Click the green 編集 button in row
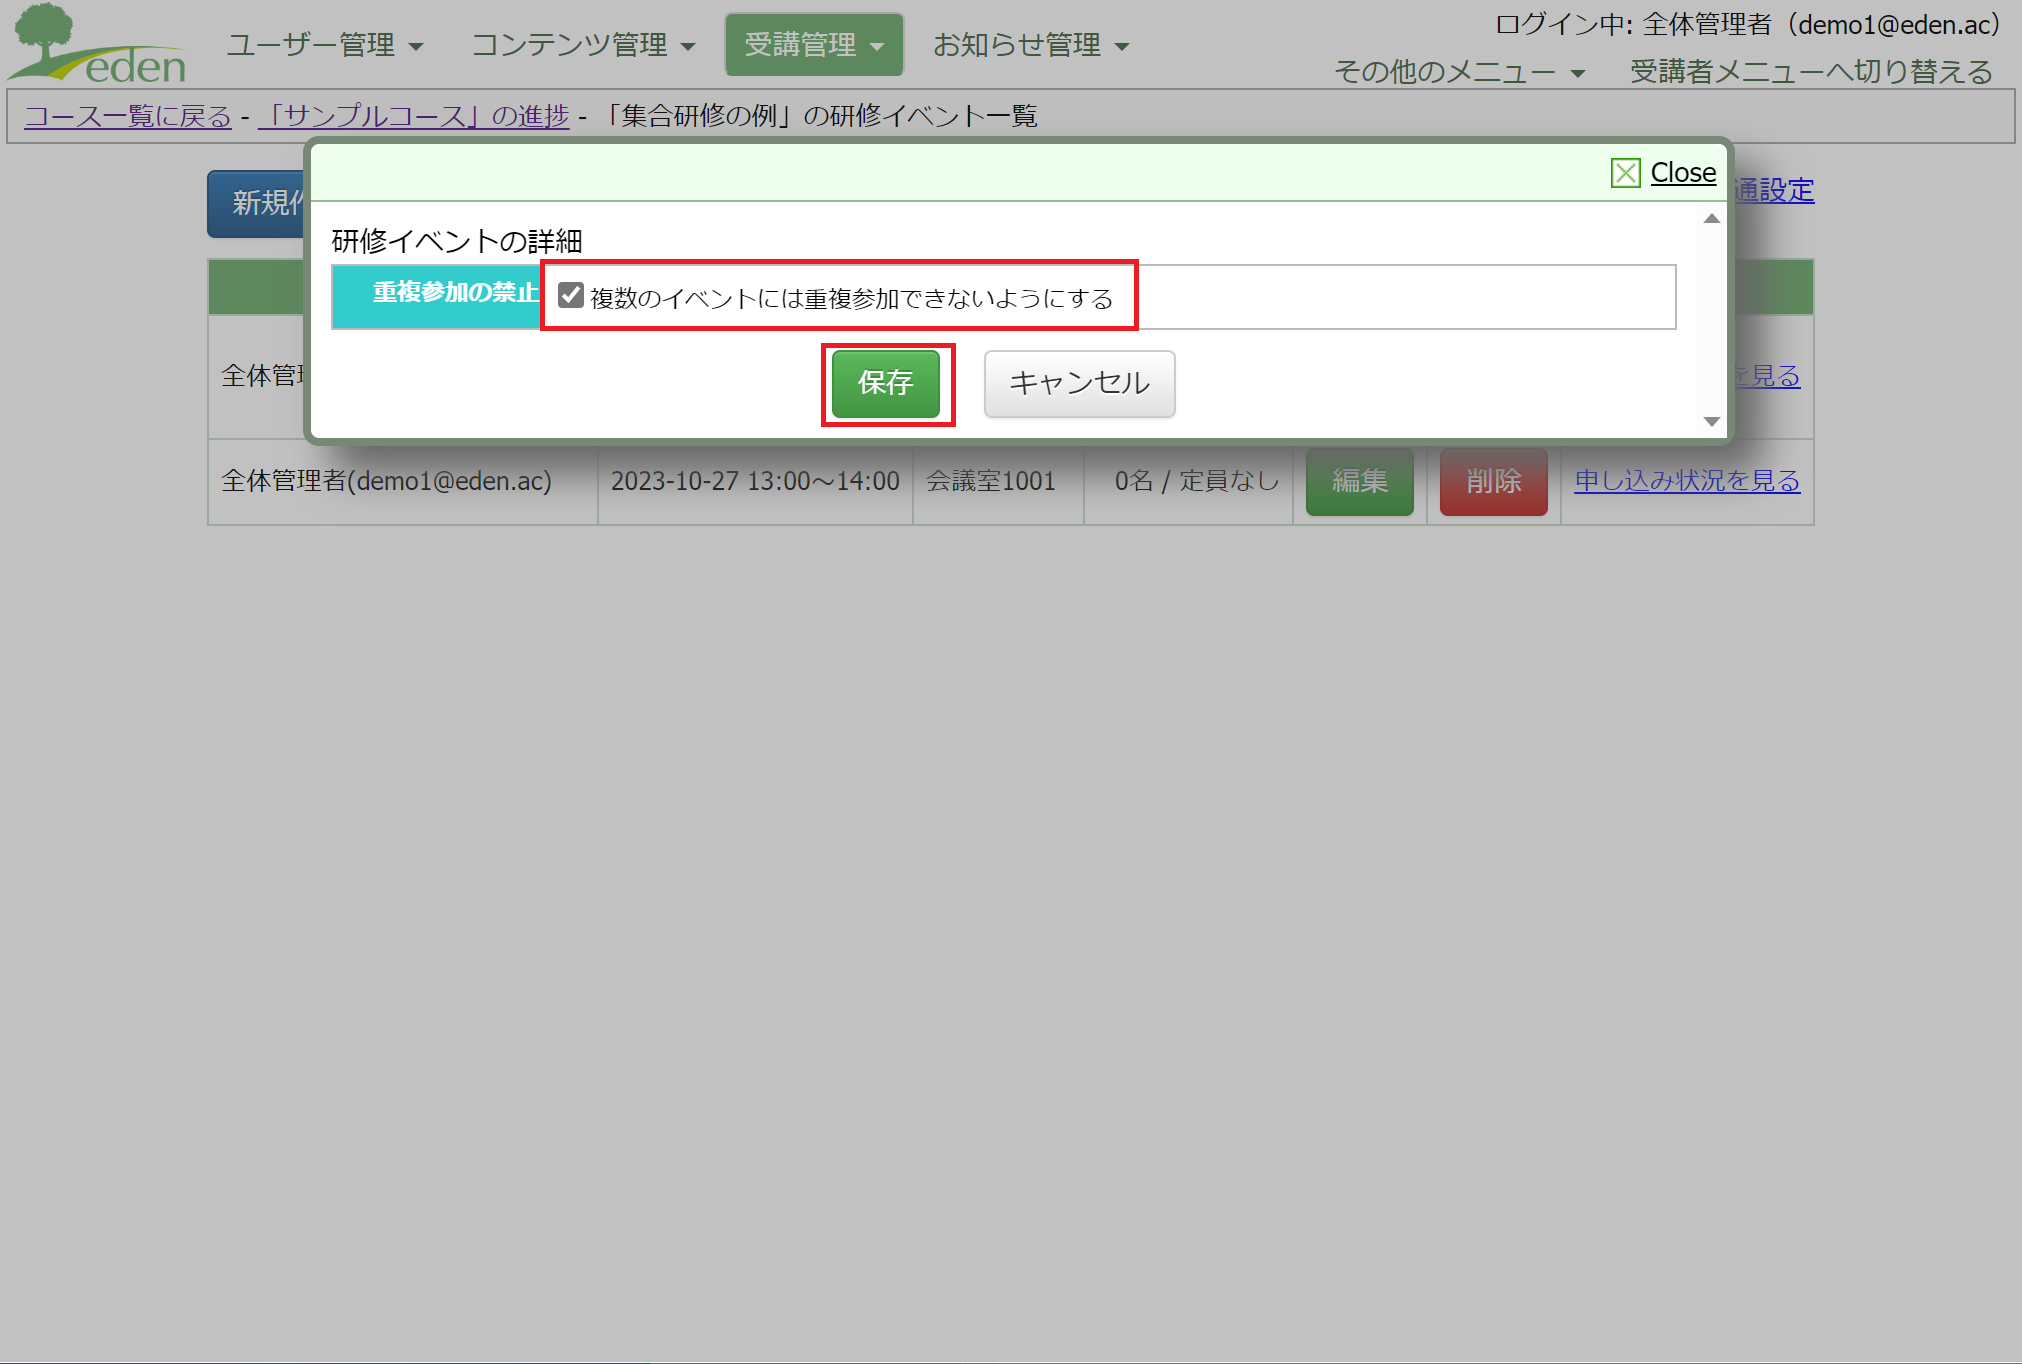Screen dimensions: 2022x1364 point(1359,482)
